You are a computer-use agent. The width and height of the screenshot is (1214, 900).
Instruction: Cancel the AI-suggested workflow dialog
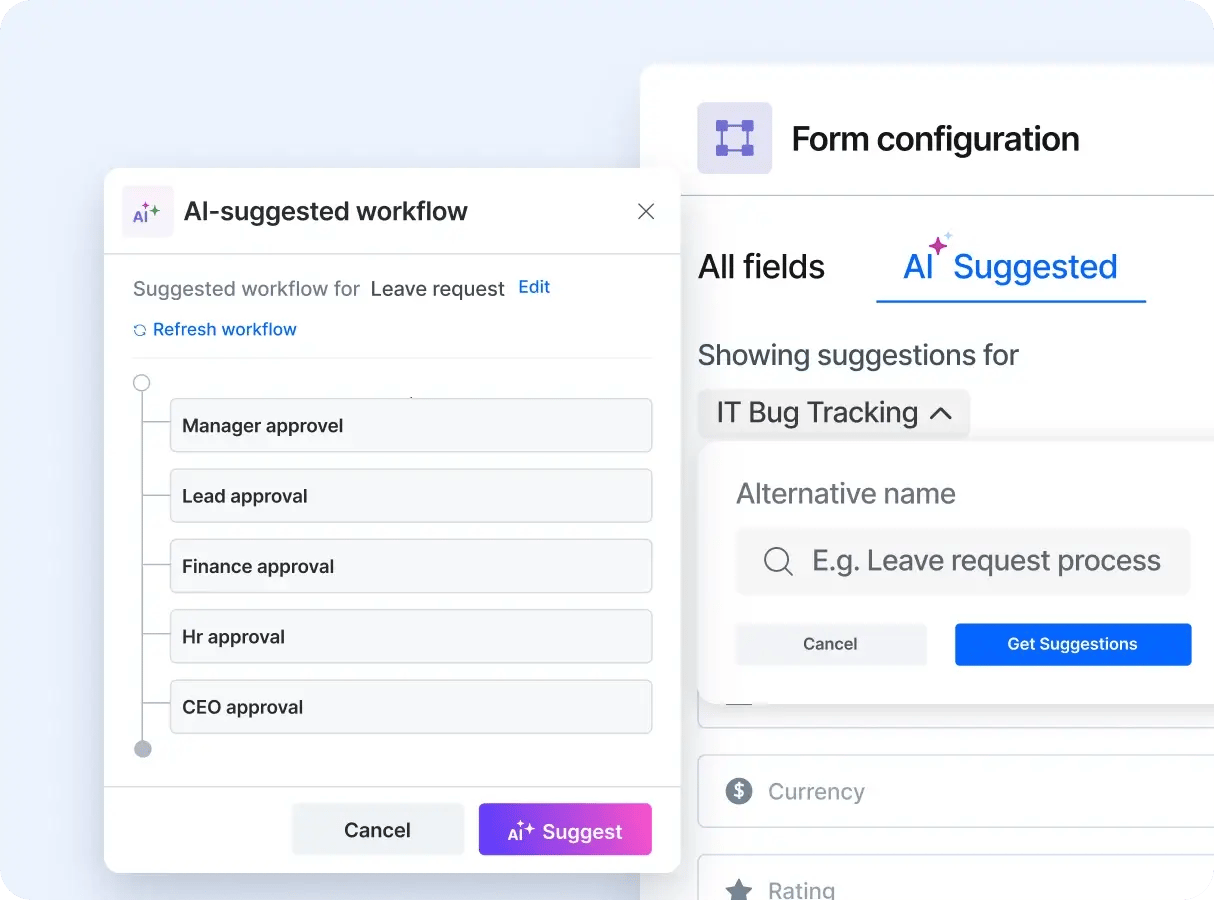tap(378, 829)
